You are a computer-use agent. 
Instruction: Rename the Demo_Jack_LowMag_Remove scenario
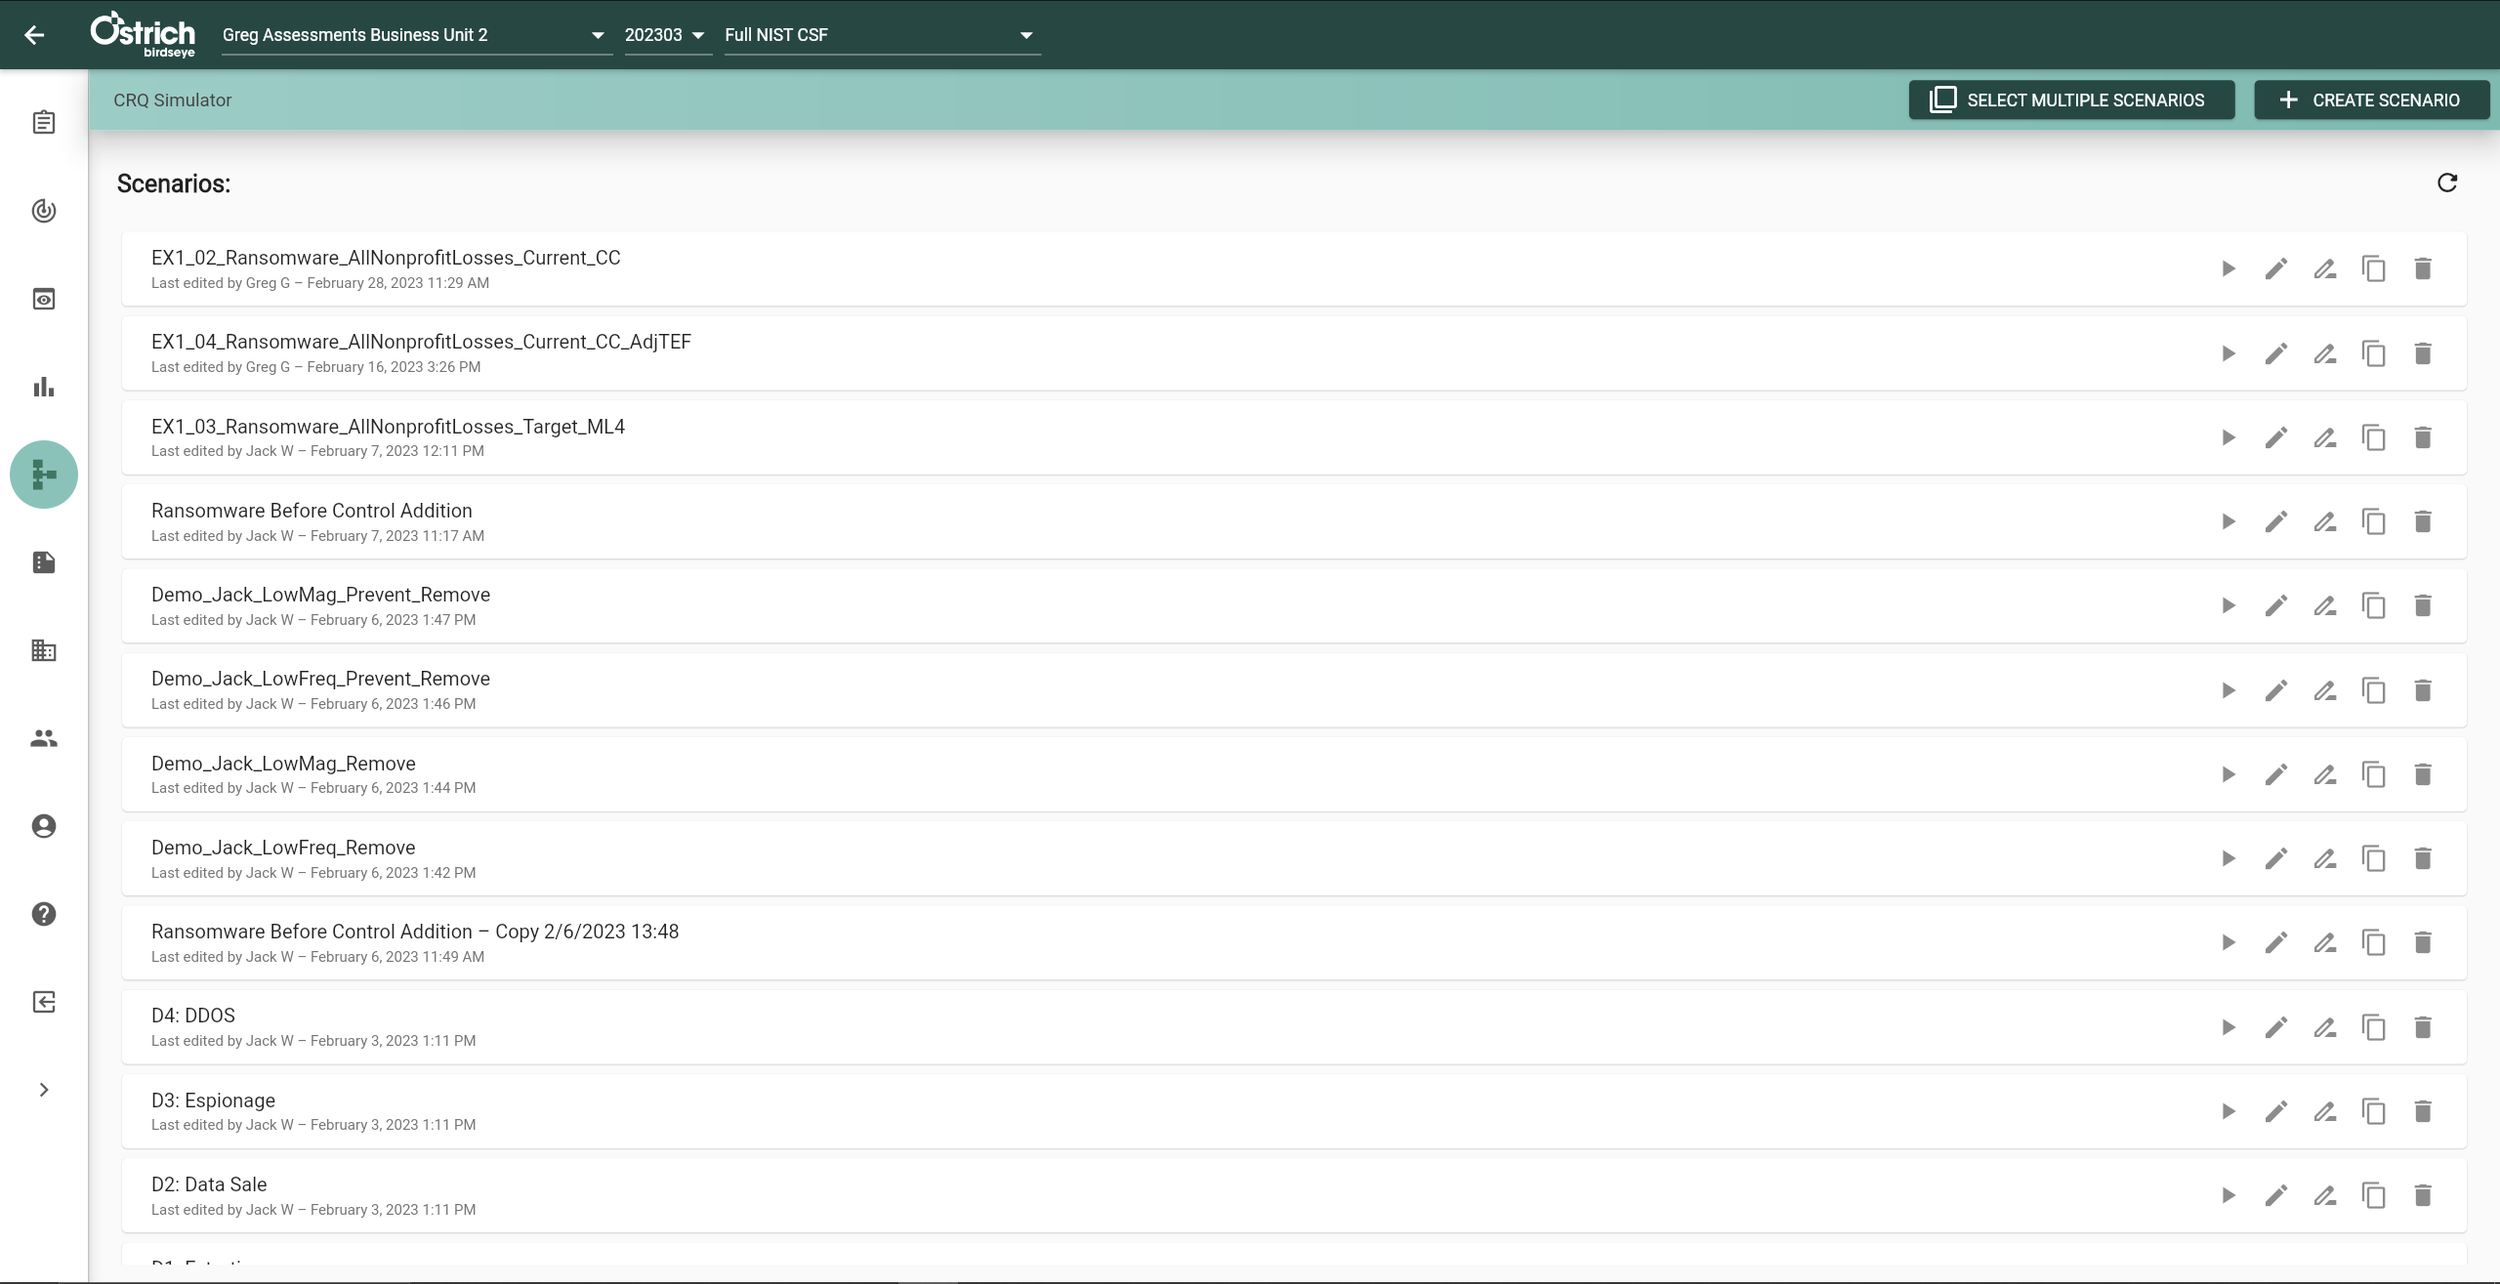click(2325, 774)
